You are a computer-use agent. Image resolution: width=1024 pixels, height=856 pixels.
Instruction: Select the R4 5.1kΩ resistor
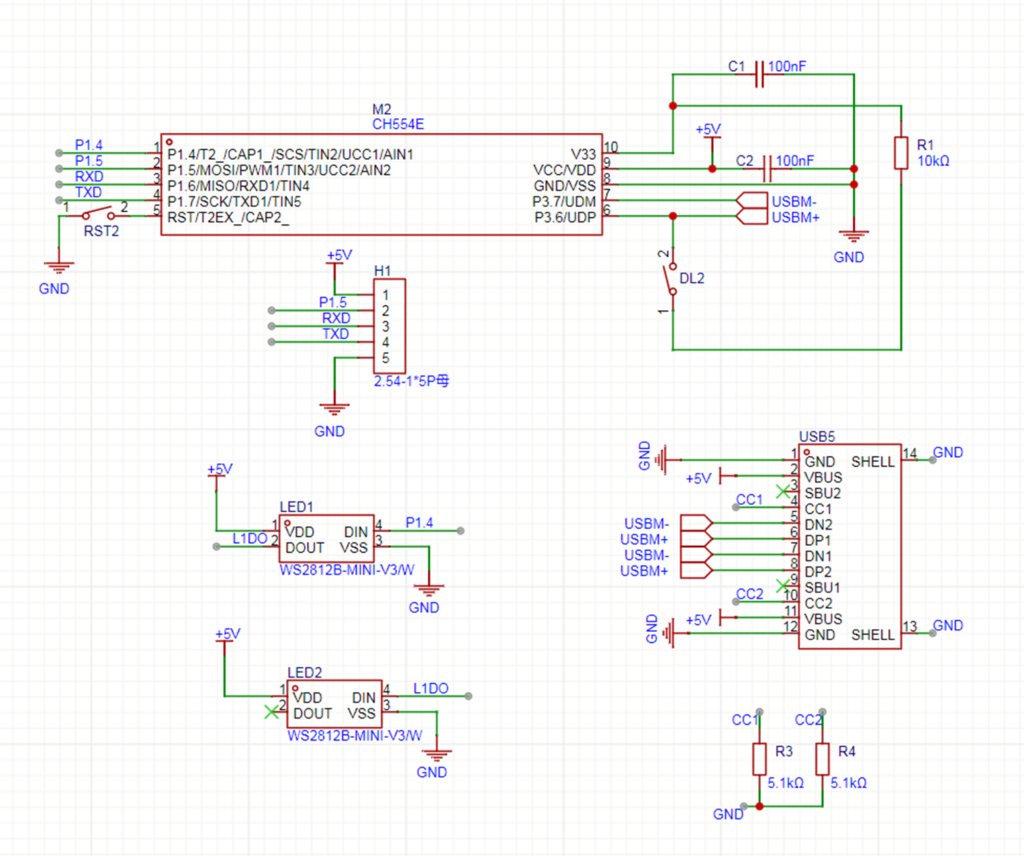(822, 759)
